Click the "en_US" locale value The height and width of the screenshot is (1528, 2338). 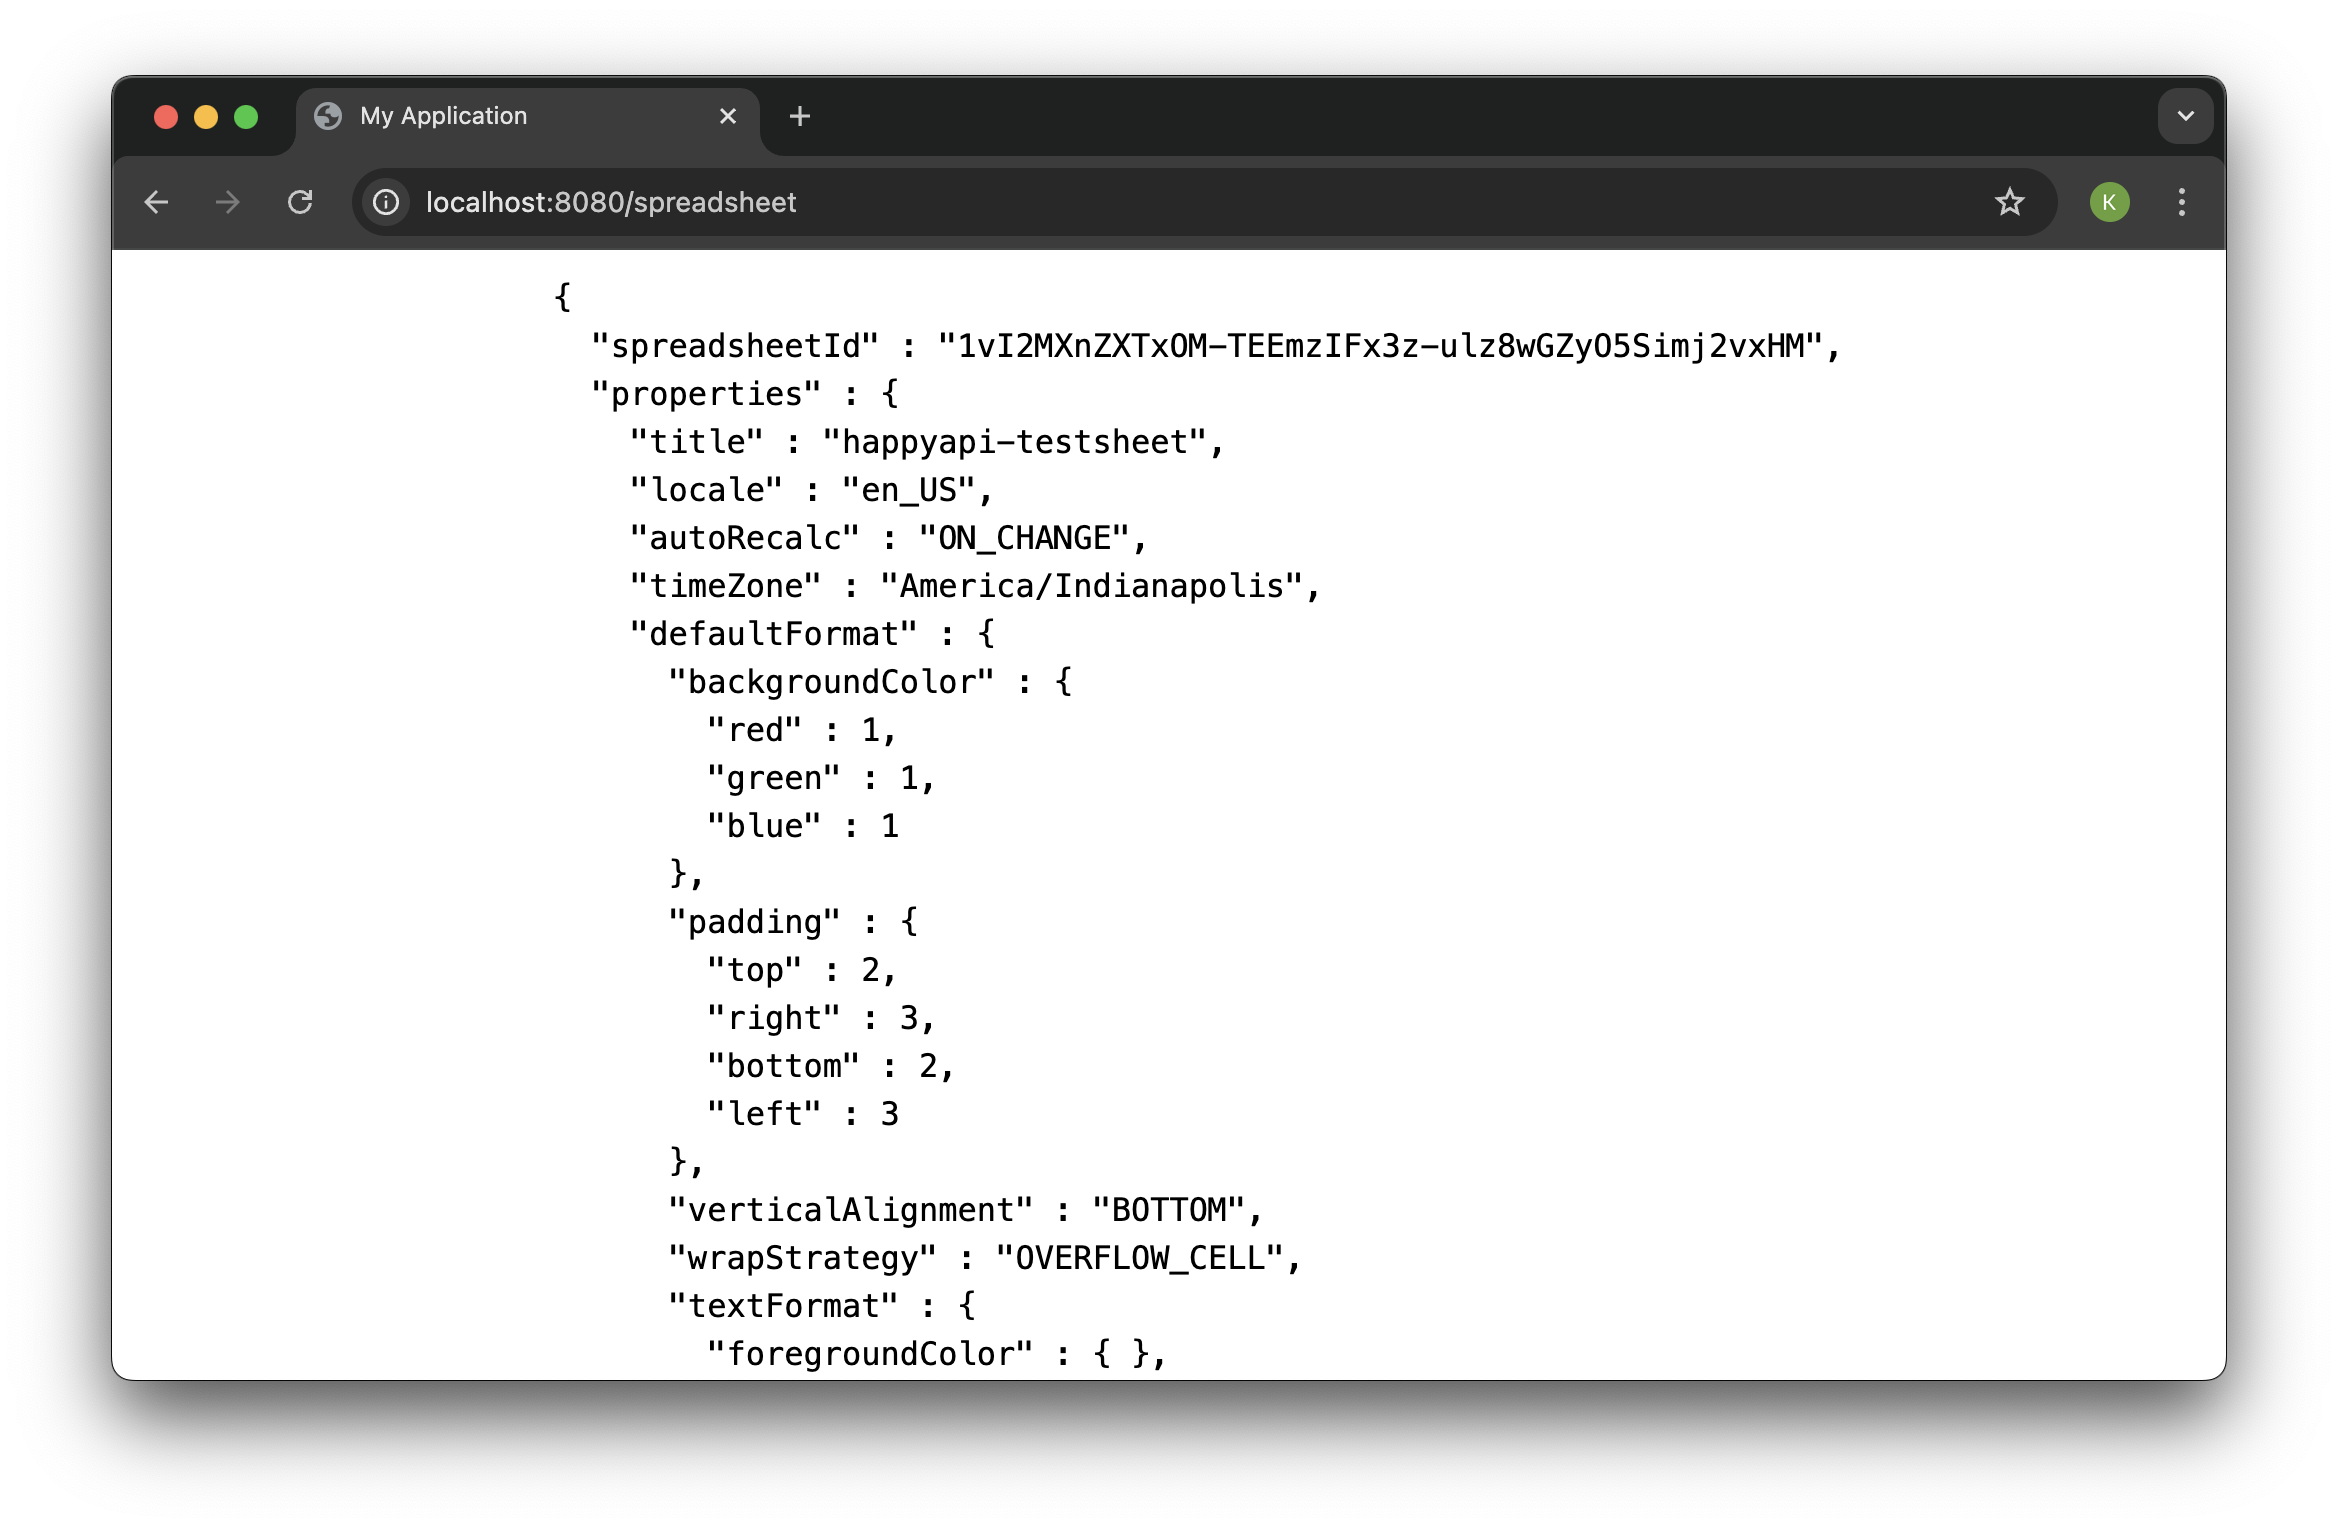tap(908, 490)
